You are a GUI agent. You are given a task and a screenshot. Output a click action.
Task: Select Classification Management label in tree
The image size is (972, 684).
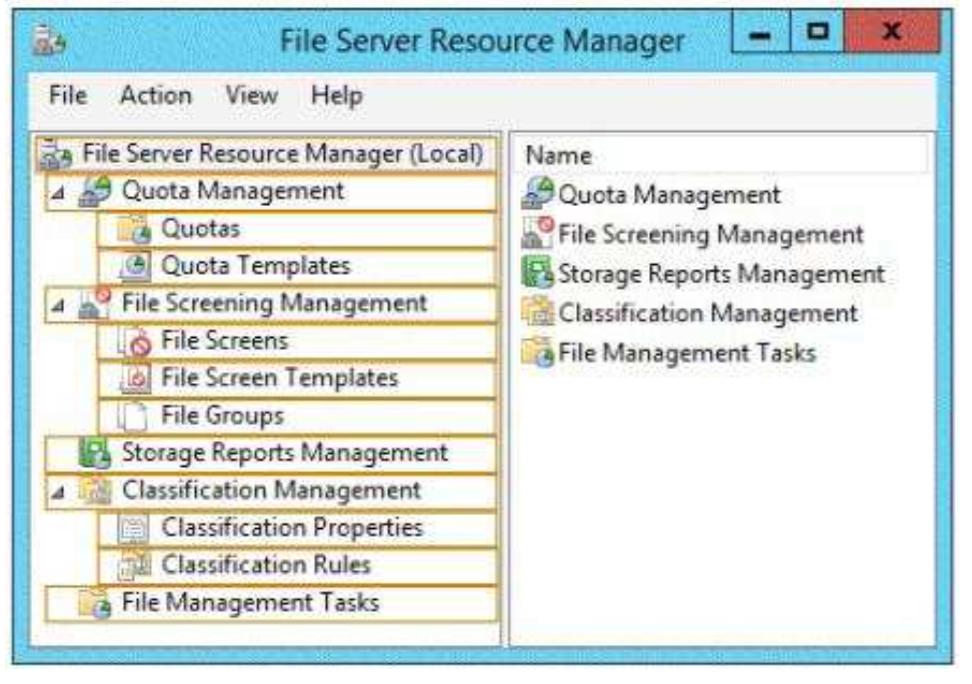click(272, 491)
